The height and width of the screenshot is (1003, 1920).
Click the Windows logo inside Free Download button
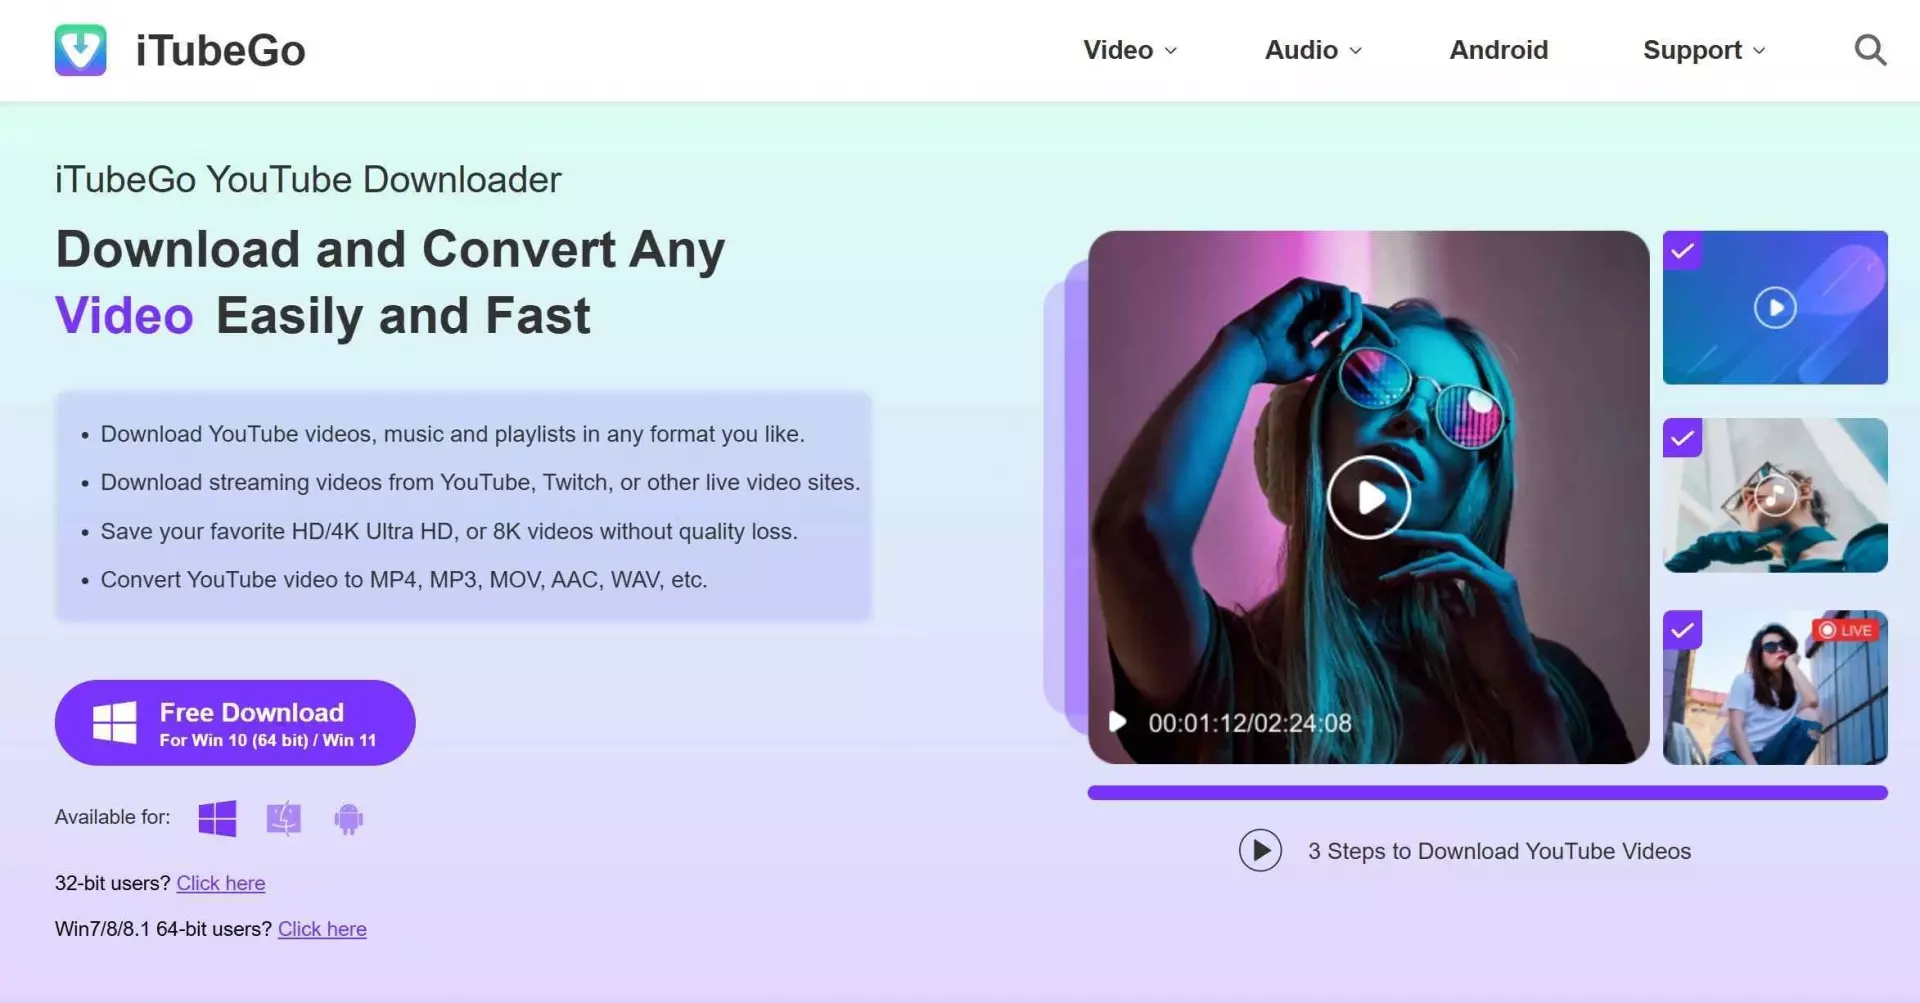point(115,722)
